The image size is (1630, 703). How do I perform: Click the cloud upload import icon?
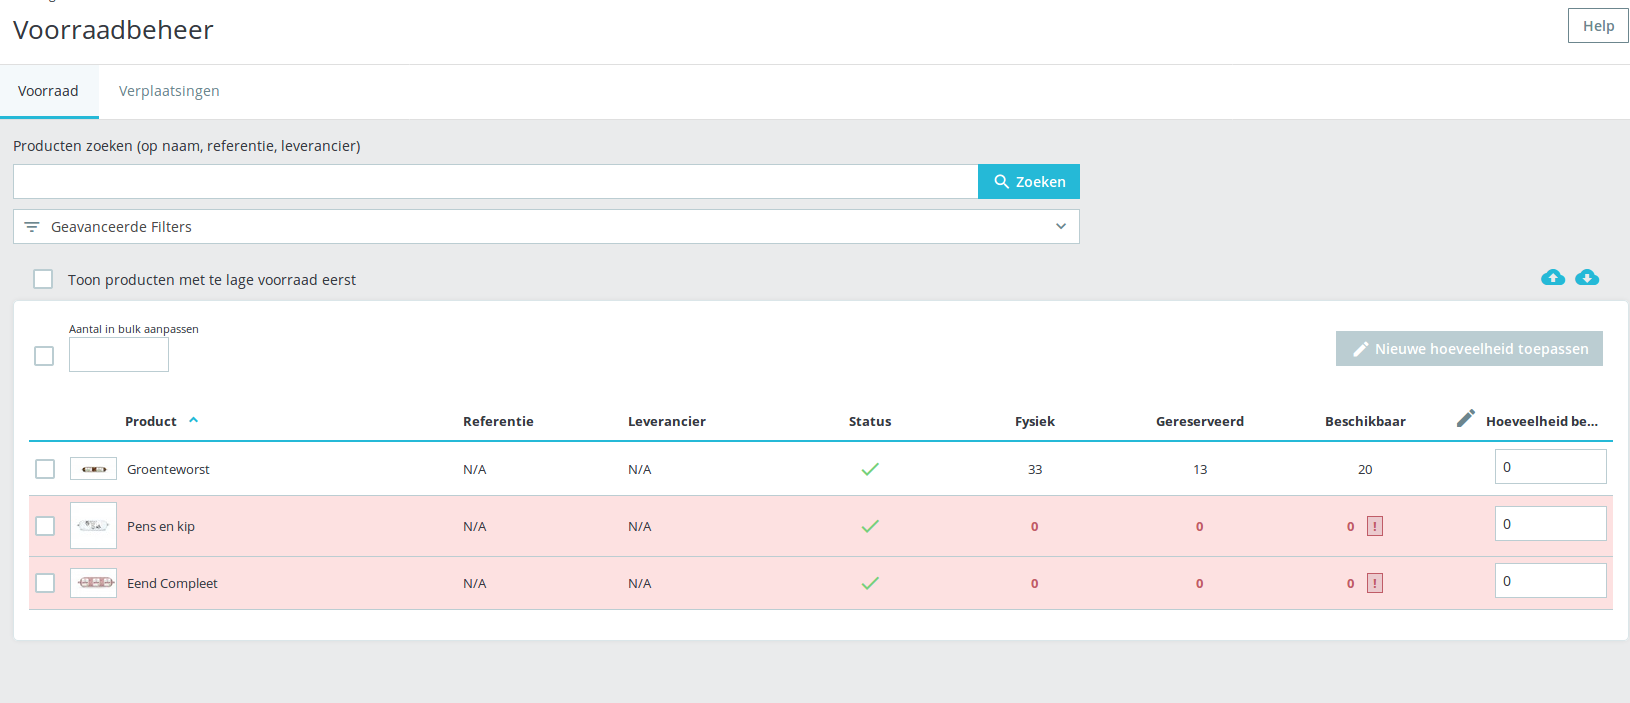pyautogui.click(x=1553, y=277)
